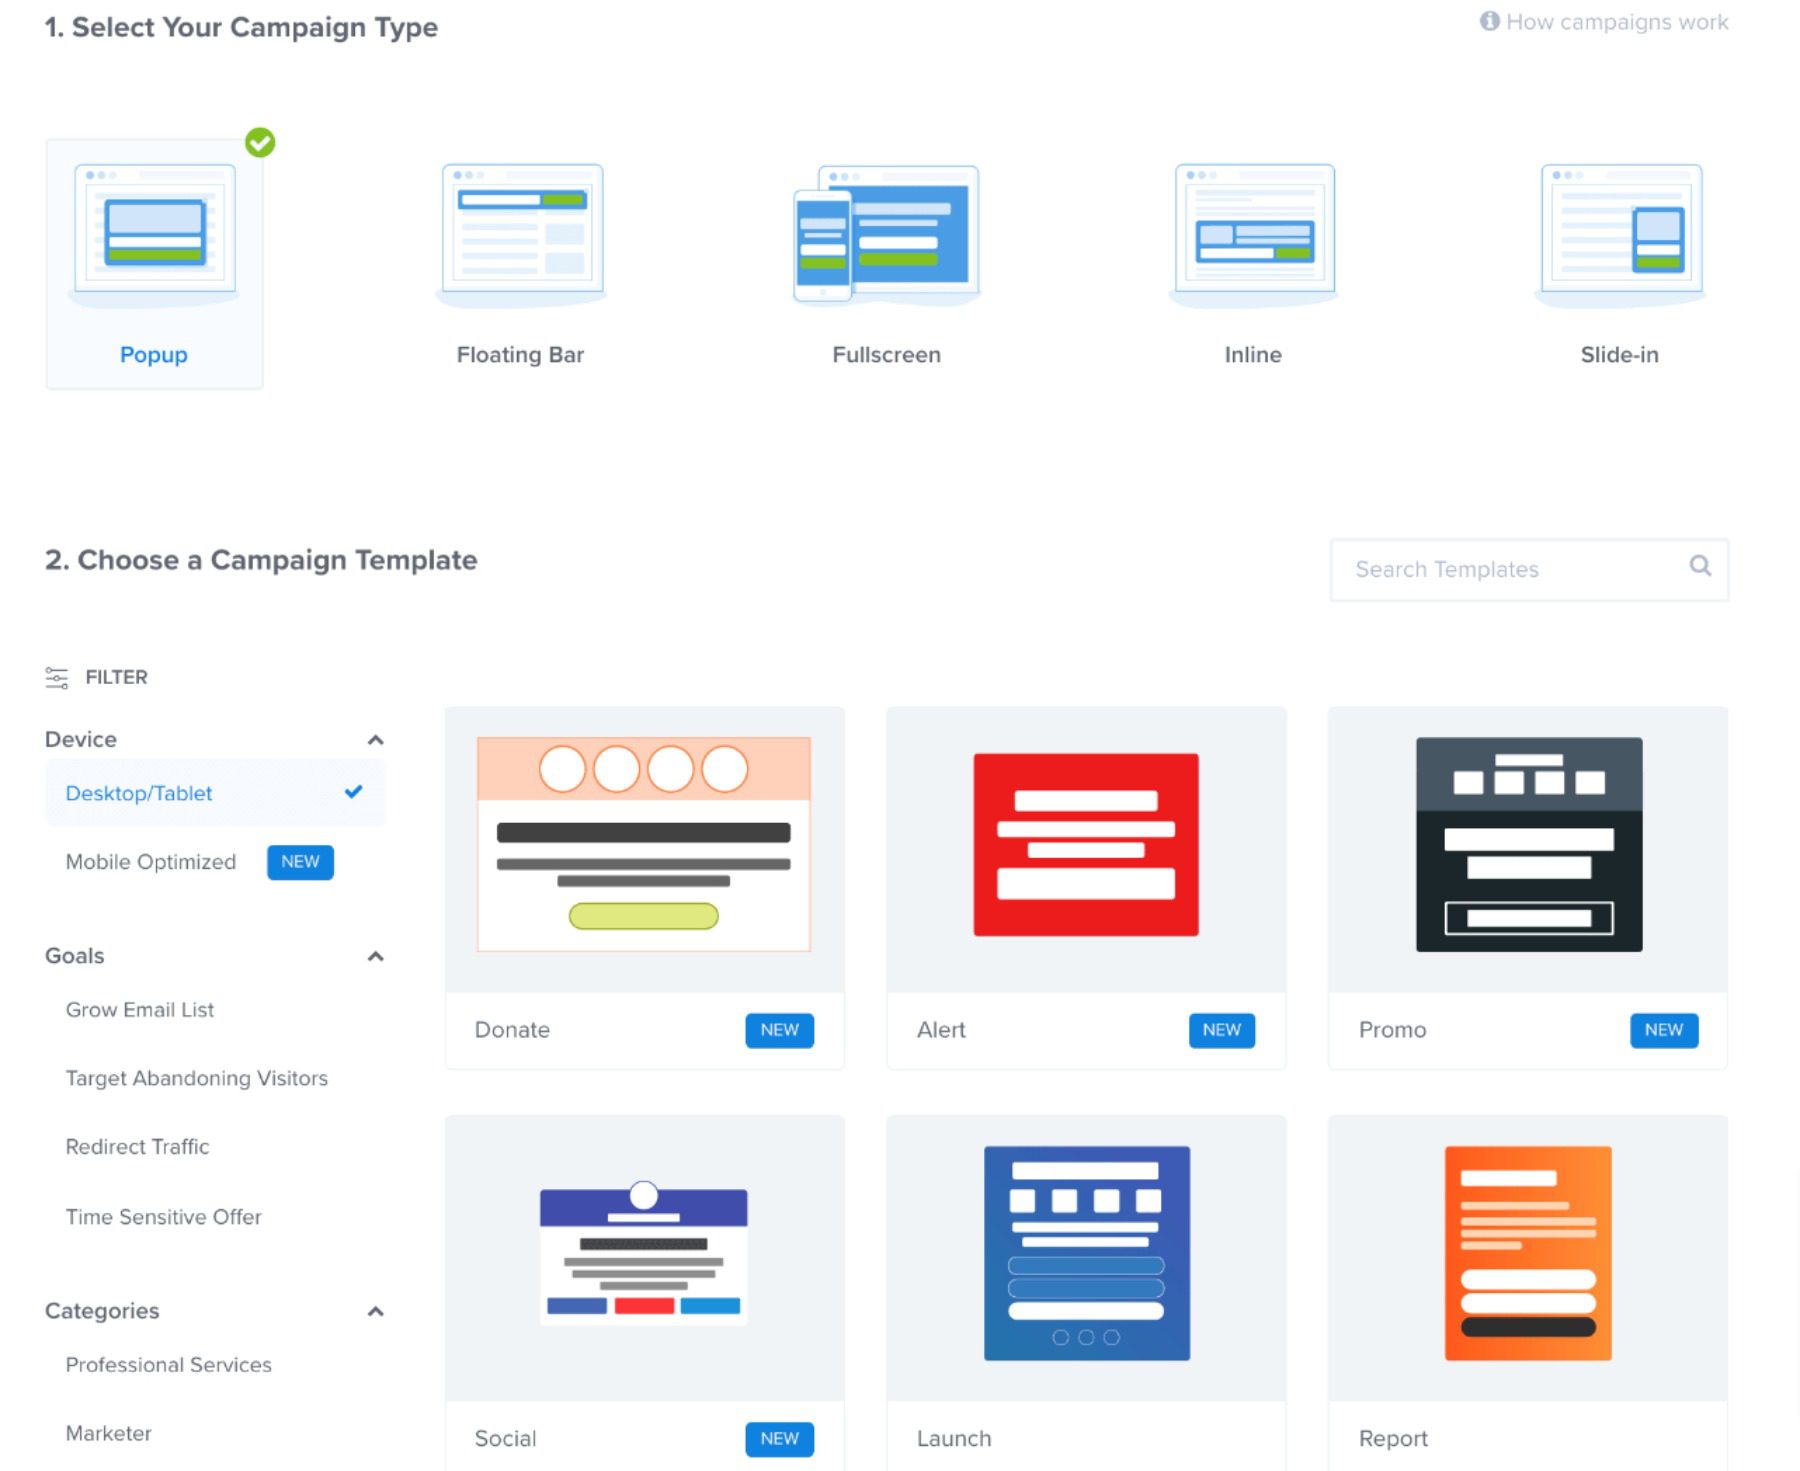The image size is (1800, 1471).
Task: Pick the Fullscreen campaign type icon
Action: (886, 234)
